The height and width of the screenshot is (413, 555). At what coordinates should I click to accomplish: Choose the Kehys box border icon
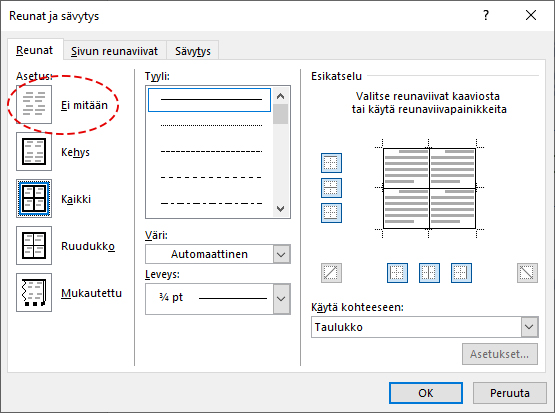[34, 151]
